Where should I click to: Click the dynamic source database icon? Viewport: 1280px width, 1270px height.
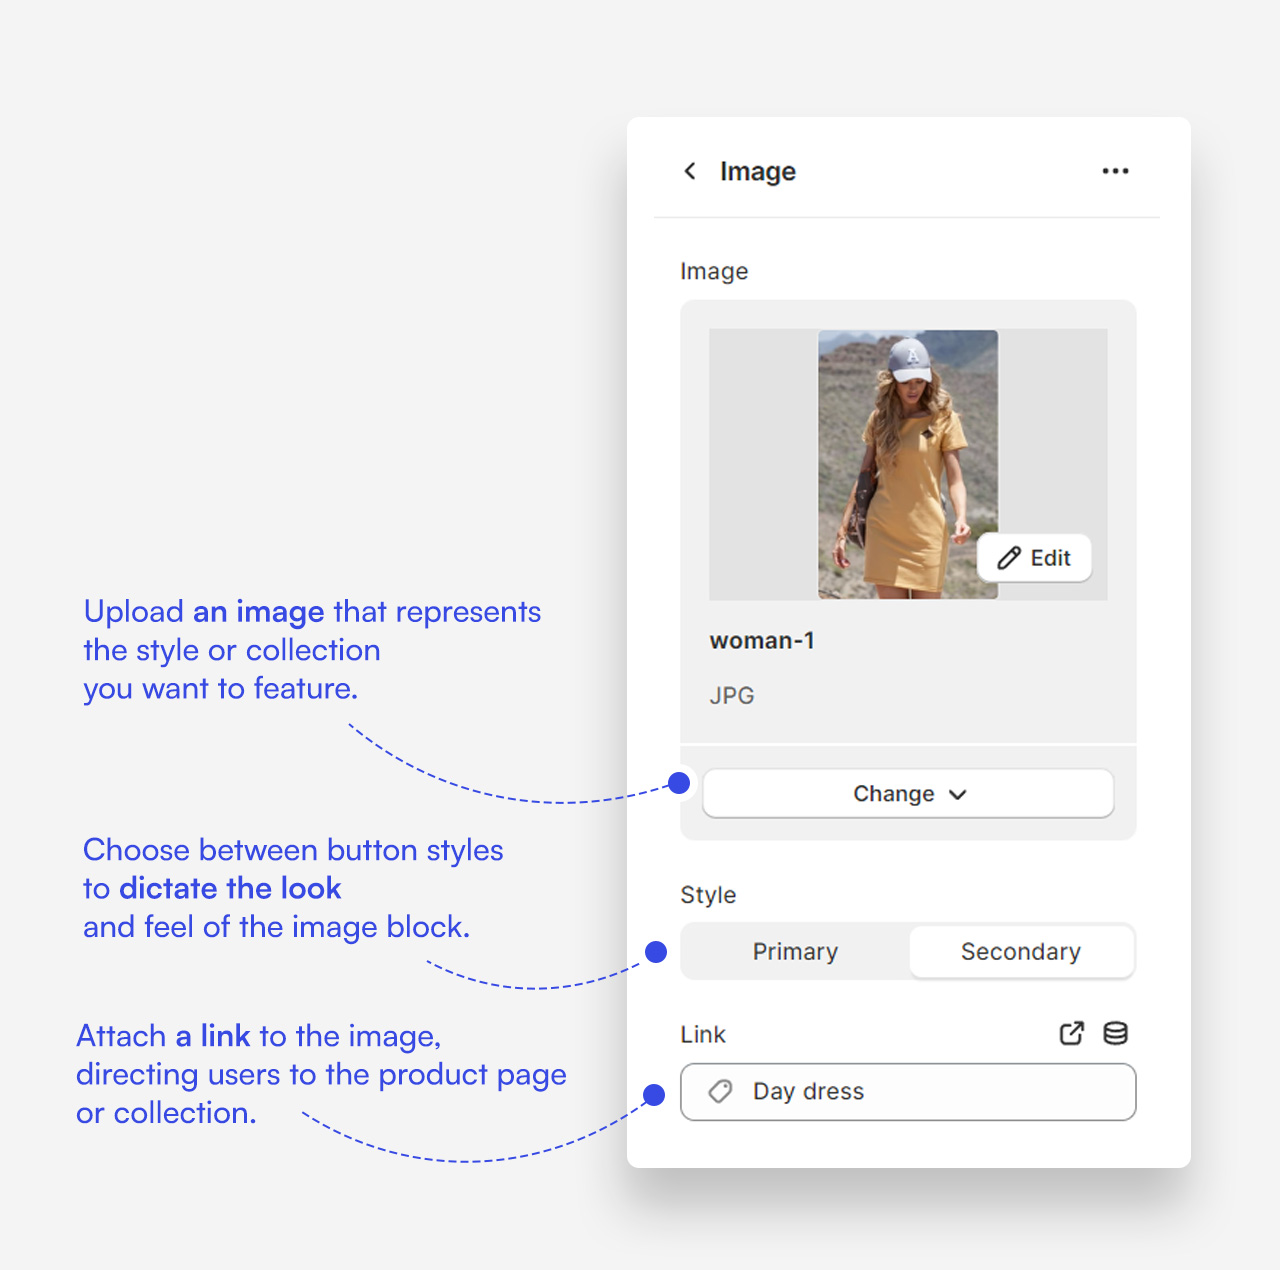[1115, 1033]
